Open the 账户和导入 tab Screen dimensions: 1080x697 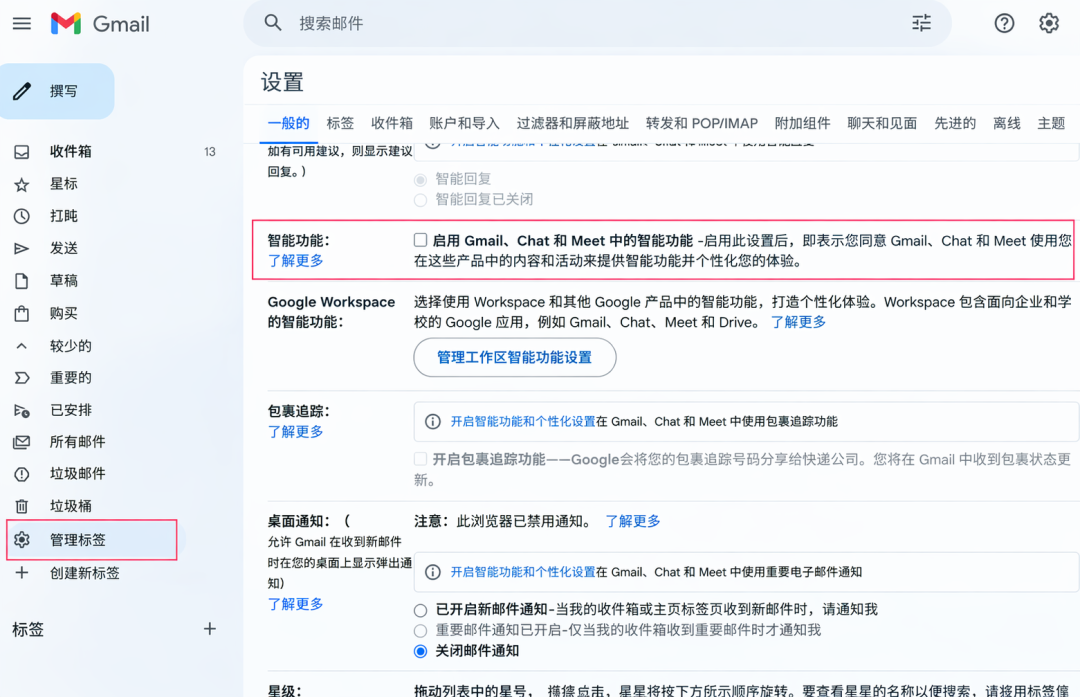click(464, 123)
